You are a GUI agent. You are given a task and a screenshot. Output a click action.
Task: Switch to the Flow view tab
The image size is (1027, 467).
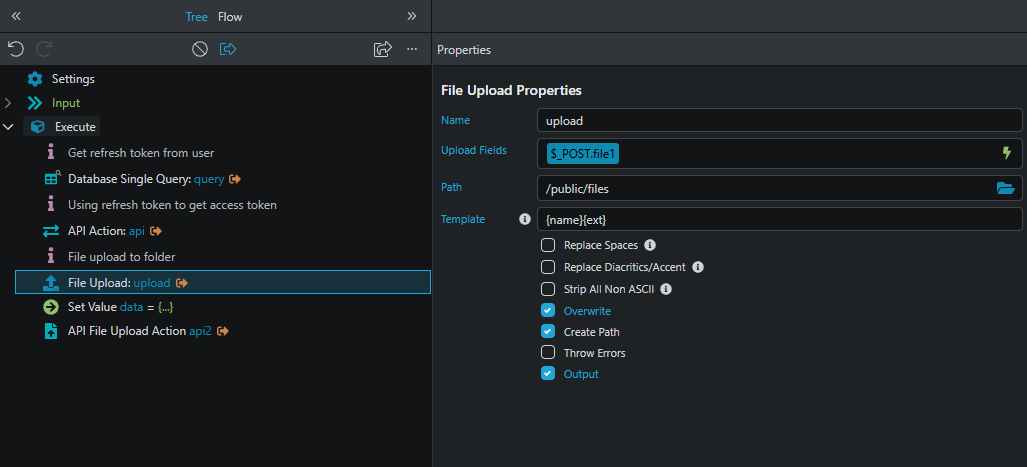(x=230, y=17)
